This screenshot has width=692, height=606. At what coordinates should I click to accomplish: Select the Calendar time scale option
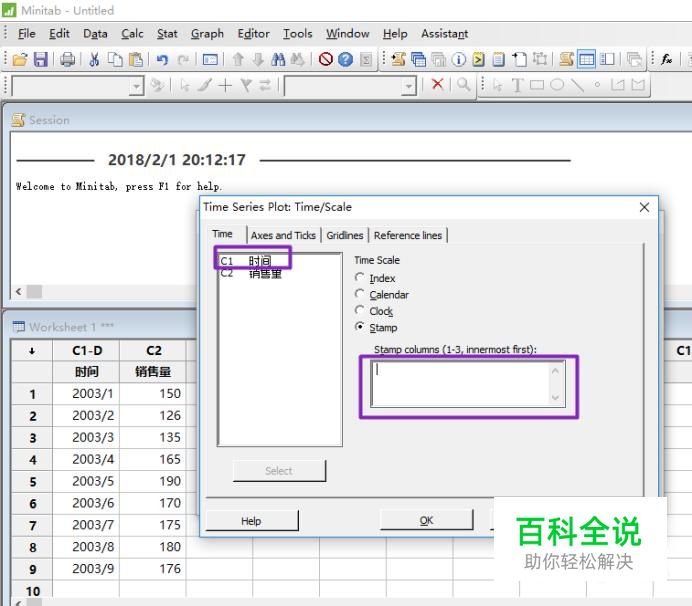tap(360, 294)
